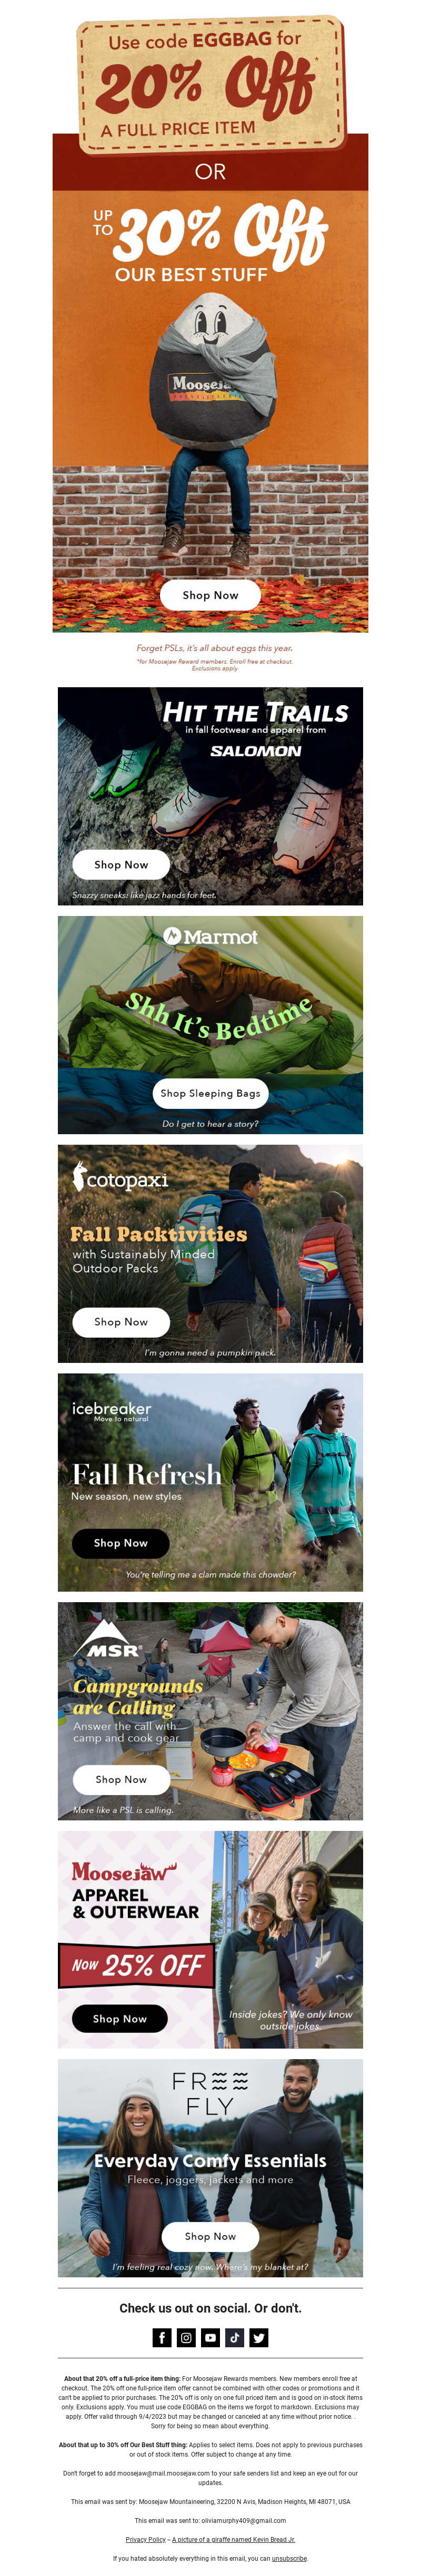Open the Twitter social icon
Image resolution: width=421 pixels, height=2576 pixels.
258,2337
